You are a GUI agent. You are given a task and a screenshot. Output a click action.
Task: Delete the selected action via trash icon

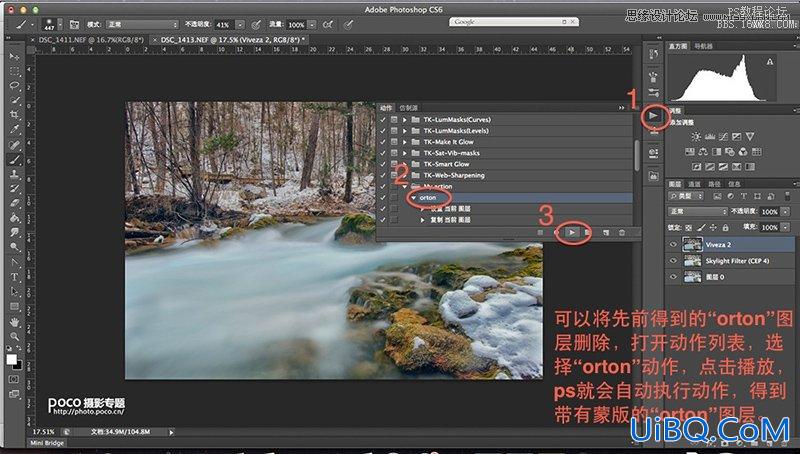[621, 233]
